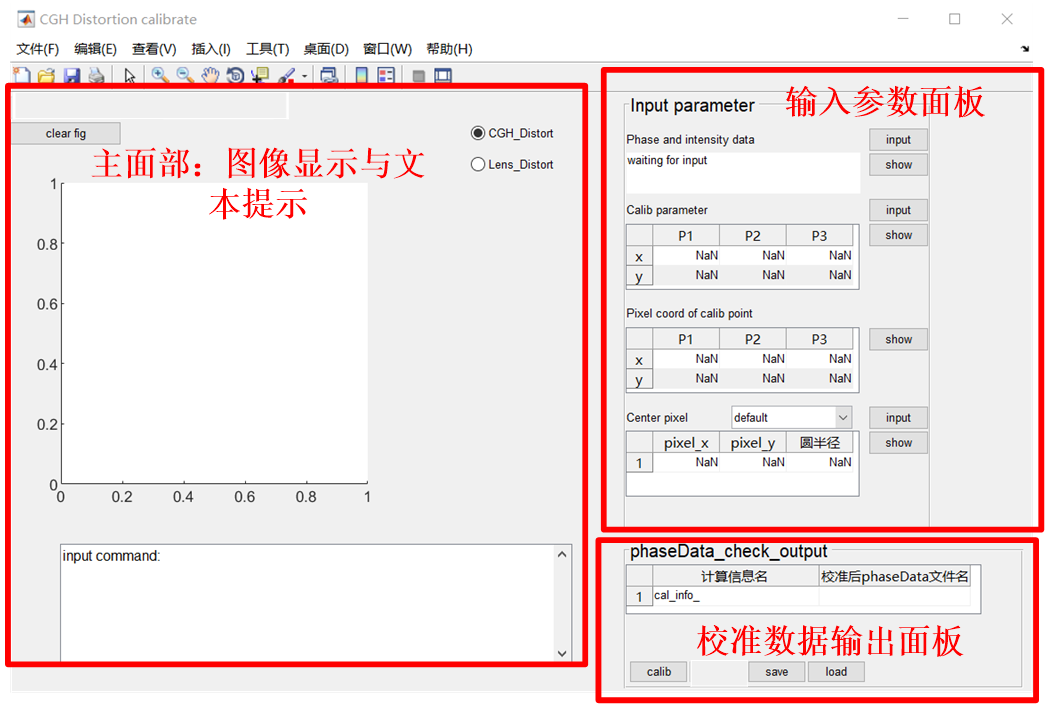Select the Zoom Out magnifier tool
Screen dimensions: 1051x709
pyautogui.click(x=185, y=75)
